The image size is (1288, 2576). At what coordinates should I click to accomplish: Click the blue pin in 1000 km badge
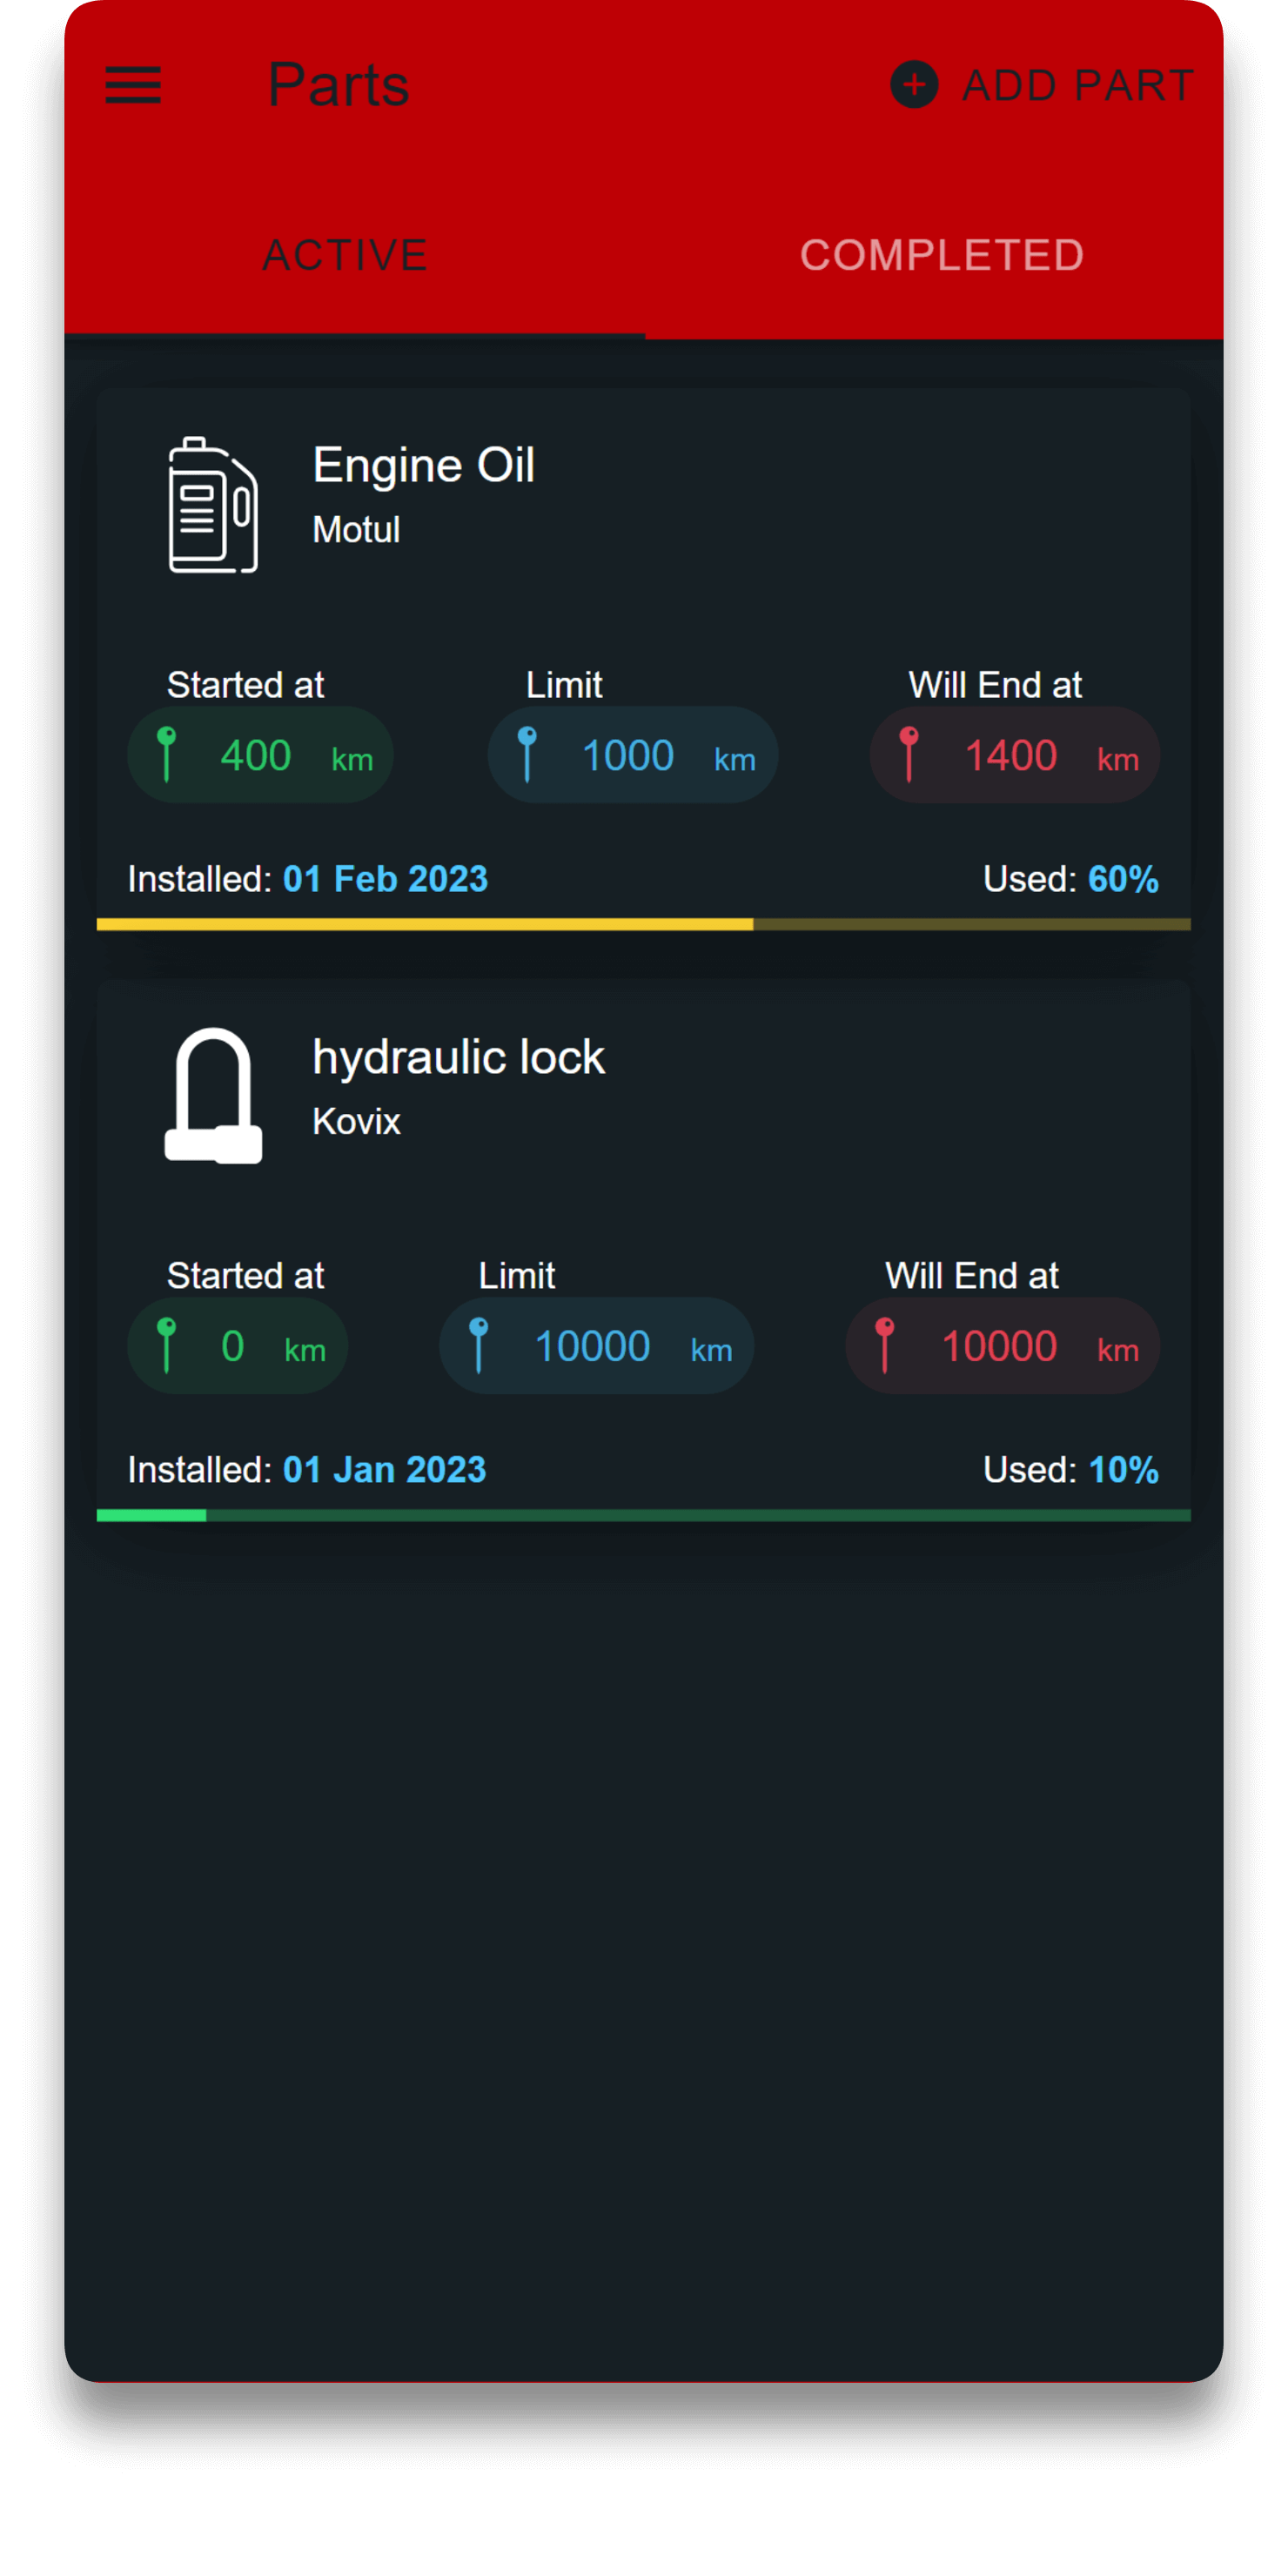click(527, 753)
